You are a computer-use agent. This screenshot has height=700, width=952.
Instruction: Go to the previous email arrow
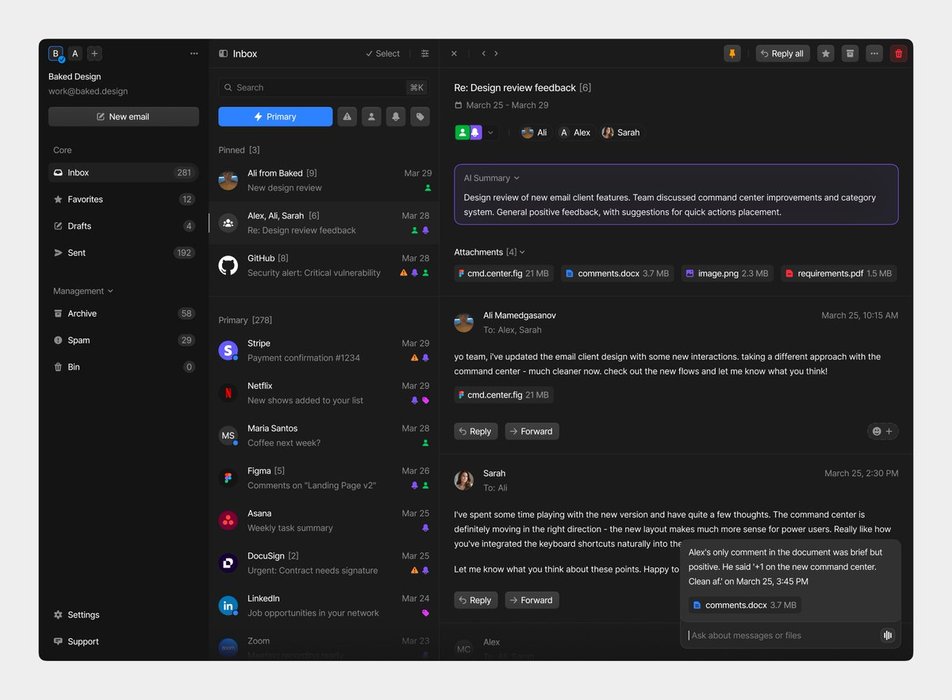tap(483, 53)
